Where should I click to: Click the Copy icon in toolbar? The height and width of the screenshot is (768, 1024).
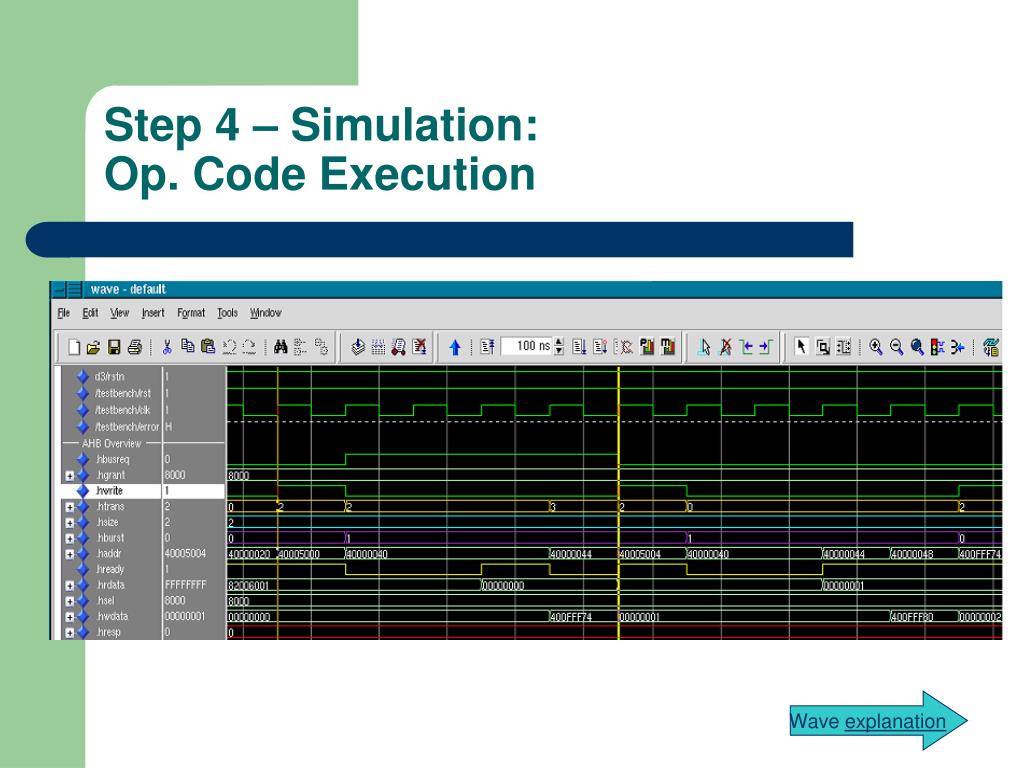click(188, 347)
